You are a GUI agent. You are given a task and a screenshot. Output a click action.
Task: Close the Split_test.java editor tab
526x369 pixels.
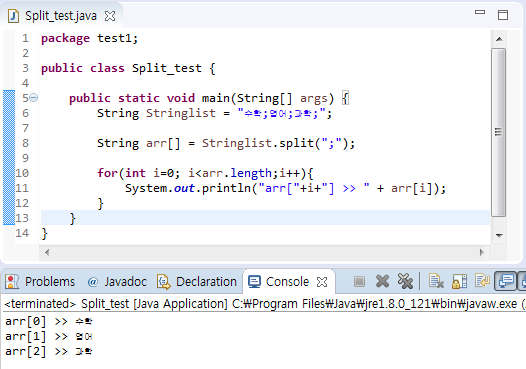click(110, 16)
